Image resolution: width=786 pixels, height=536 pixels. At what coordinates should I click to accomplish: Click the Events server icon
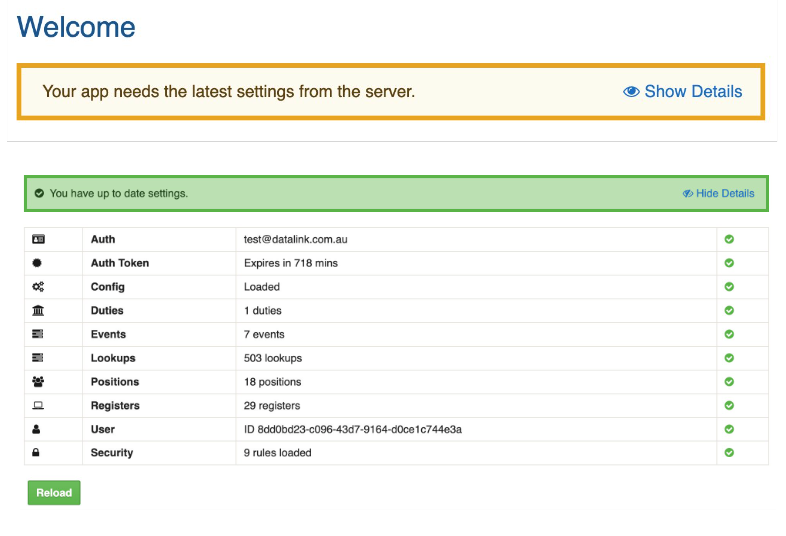[38, 334]
